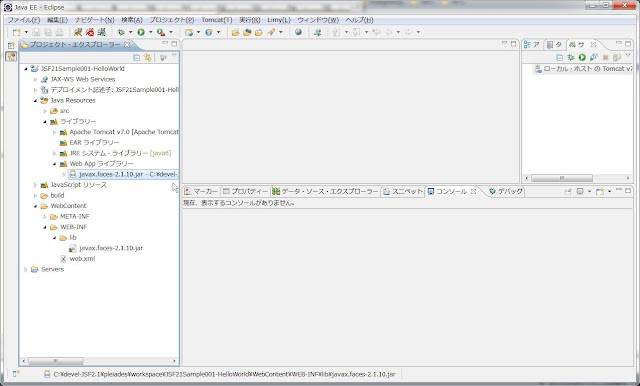Expand the JAX-WS Web Services node
Screen dimensions: 640x386
click(x=36, y=80)
